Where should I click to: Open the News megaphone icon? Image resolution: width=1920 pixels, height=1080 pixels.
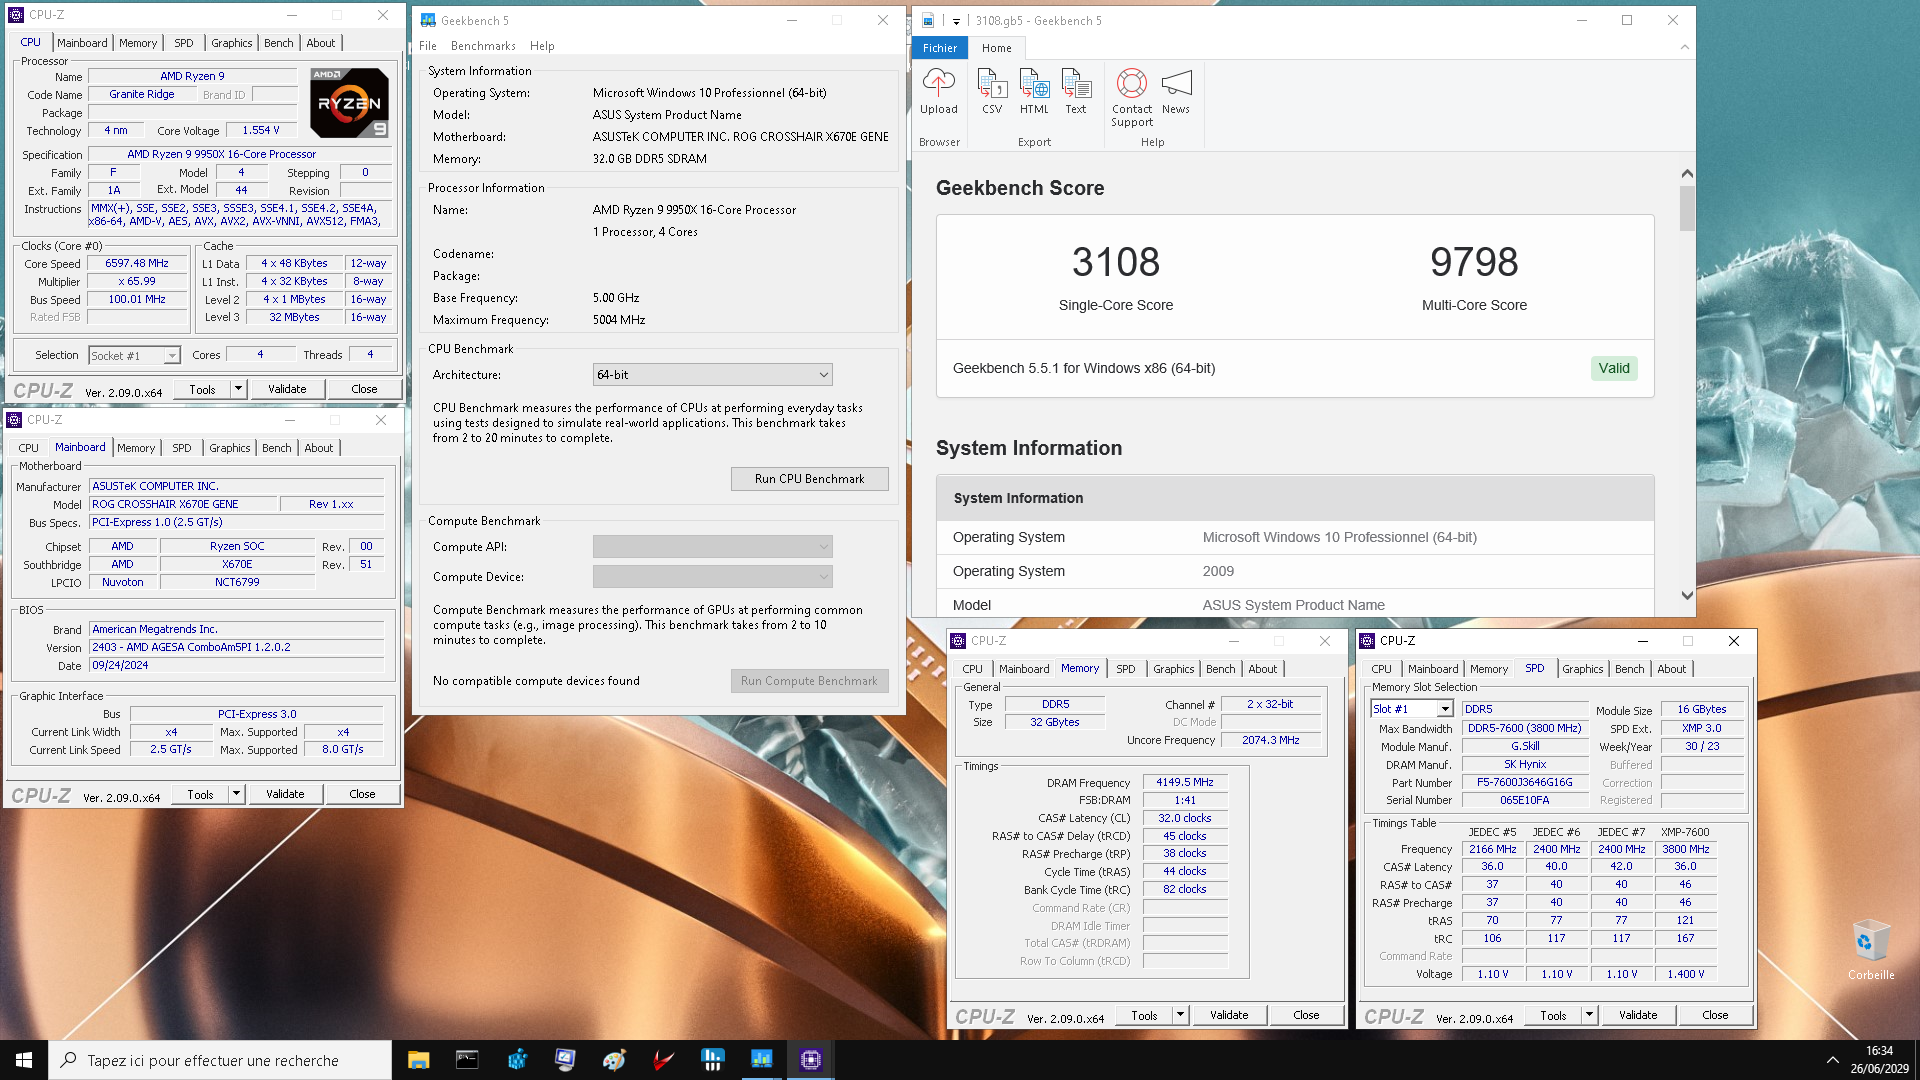(x=1176, y=83)
